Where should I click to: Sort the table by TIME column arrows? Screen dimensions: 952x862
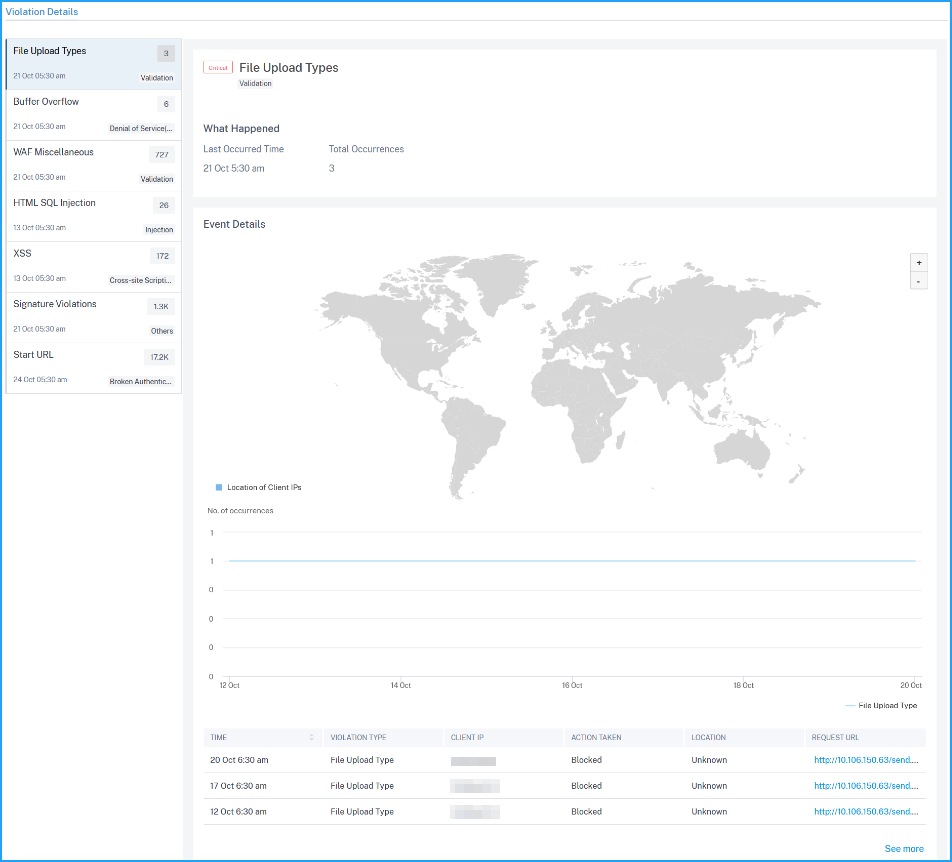click(x=311, y=738)
